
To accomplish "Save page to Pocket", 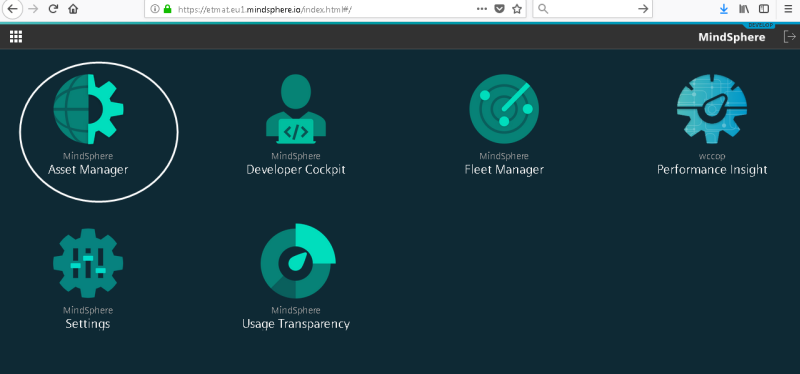I will coord(500,9).
